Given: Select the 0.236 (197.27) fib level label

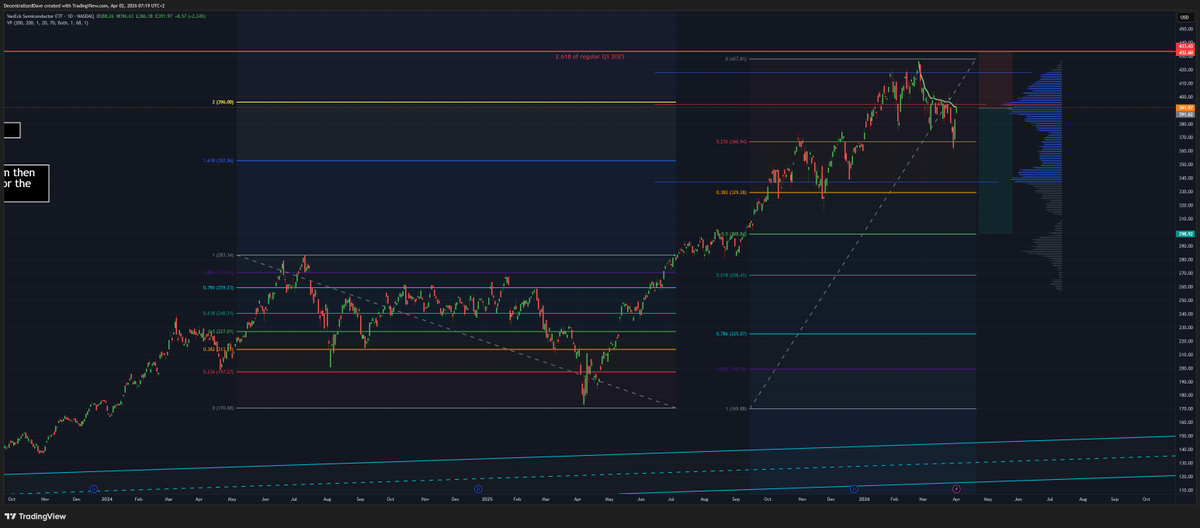Looking at the screenshot, I should coord(220,372).
